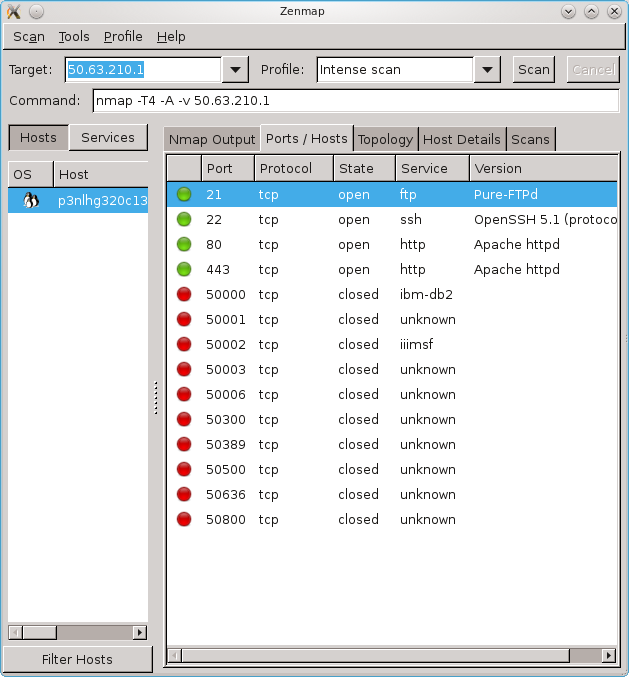Click the red closed icon for port 50006
Viewport: 629px width, 677px height.
[x=184, y=394]
